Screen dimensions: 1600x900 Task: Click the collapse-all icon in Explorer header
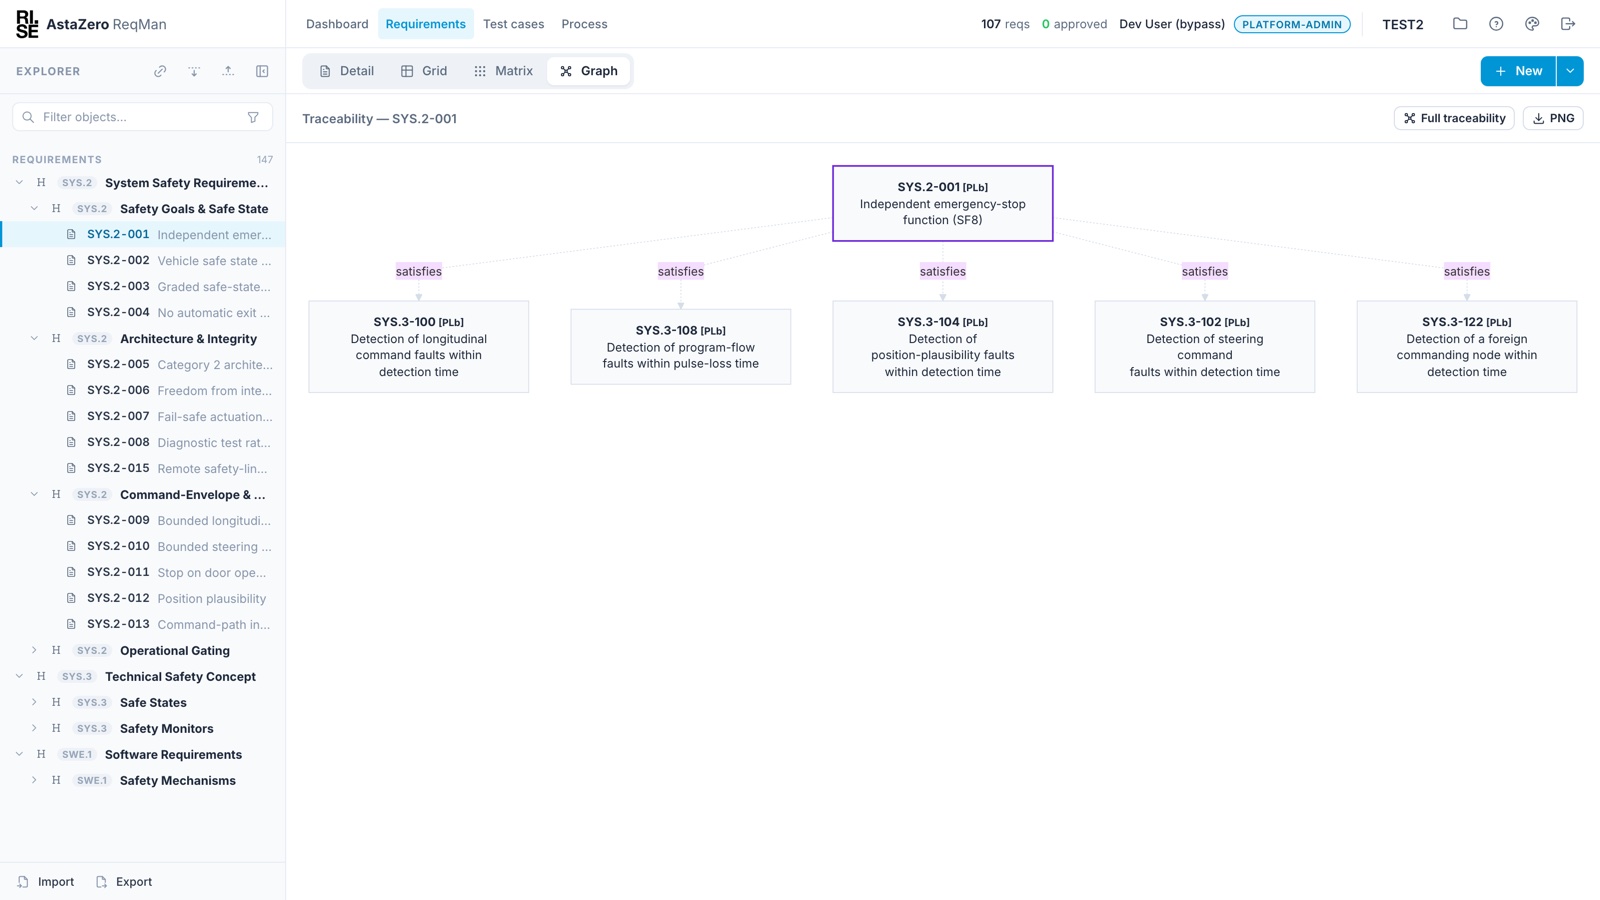click(x=228, y=71)
